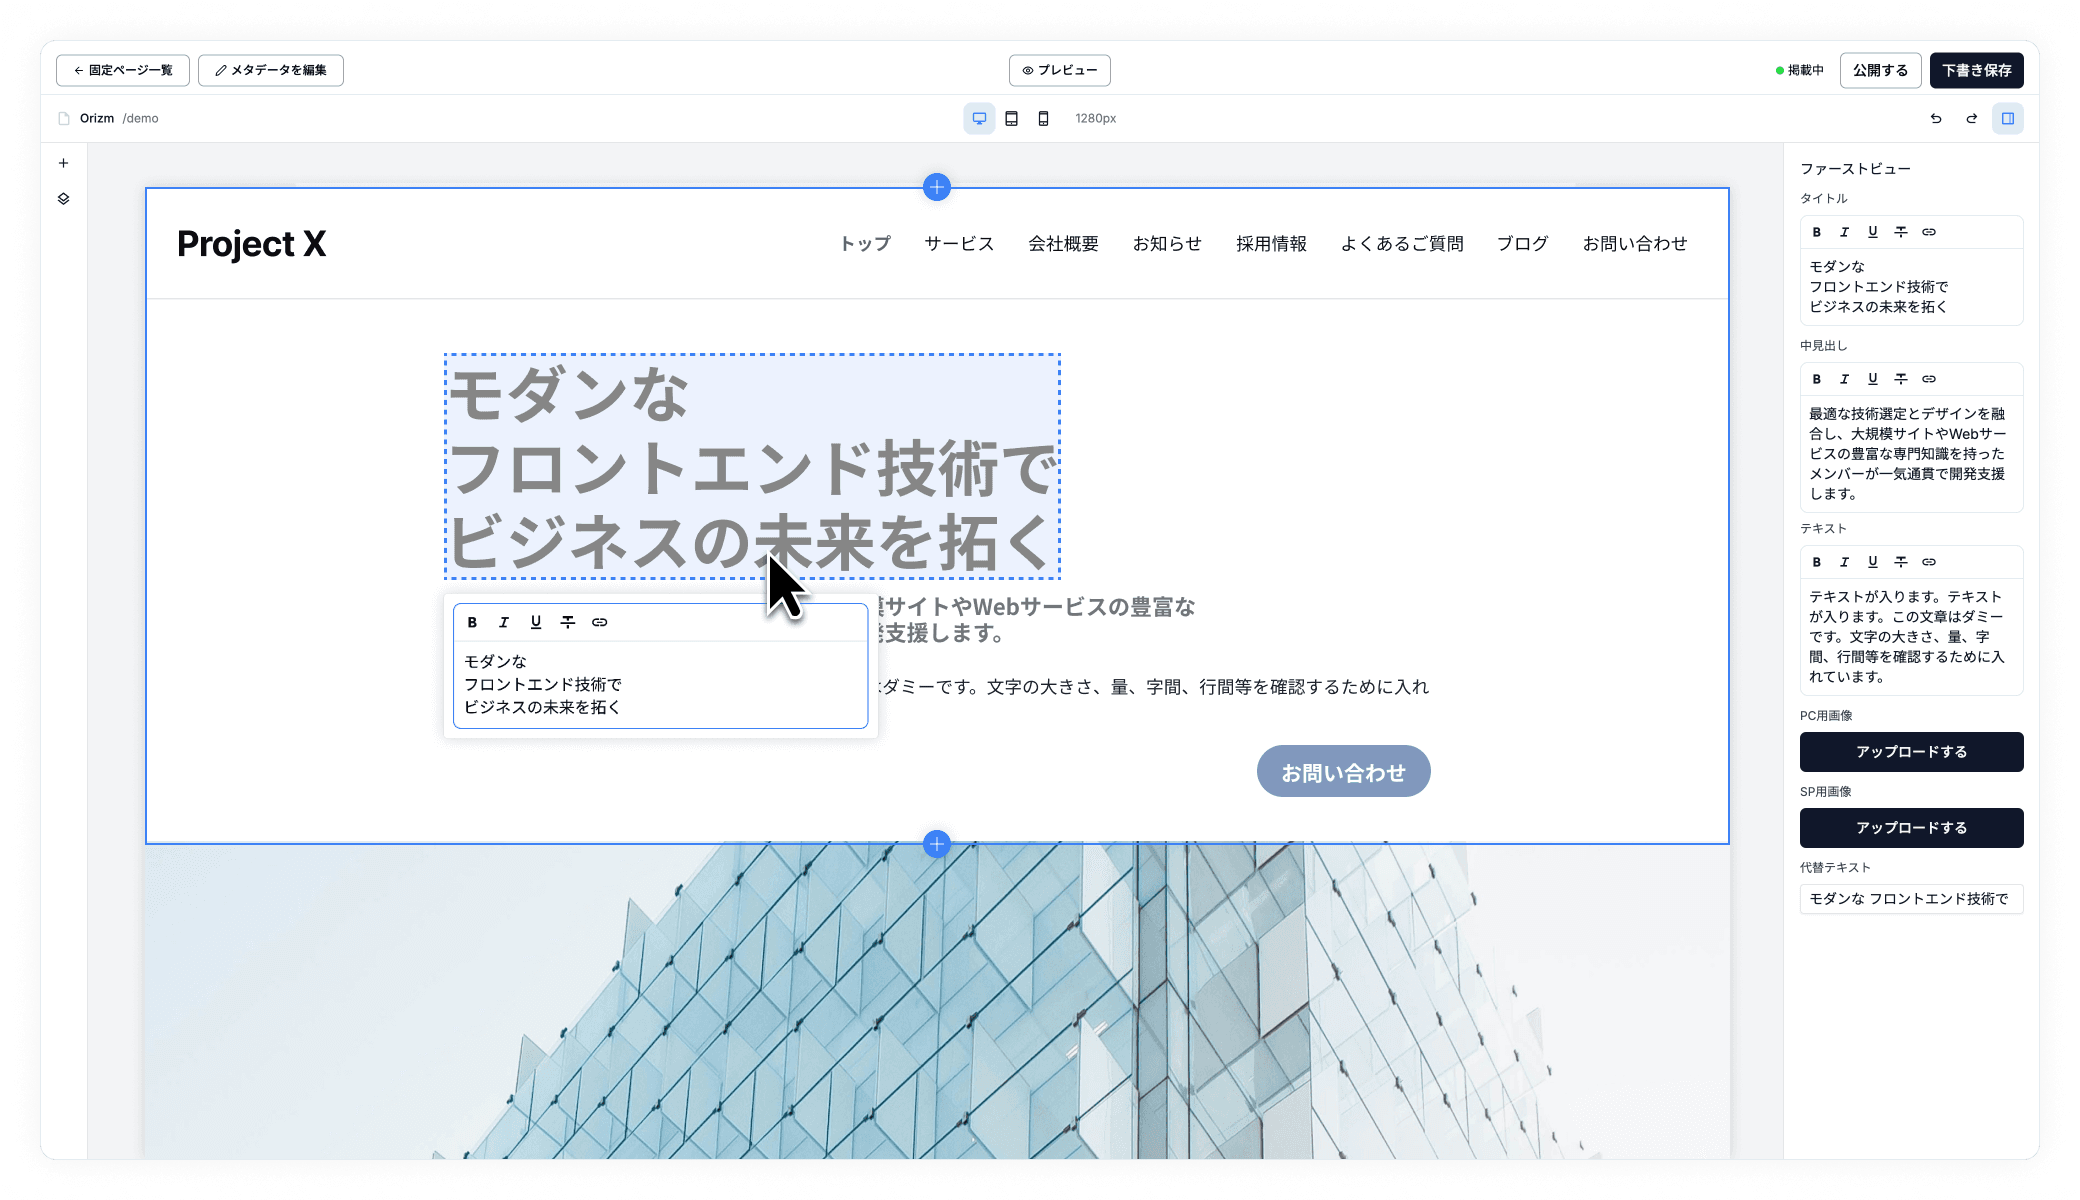This screenshot has width=2080, height=1200.
Task: Open ブログ from the page navigation
Action: coord(1522,243)
